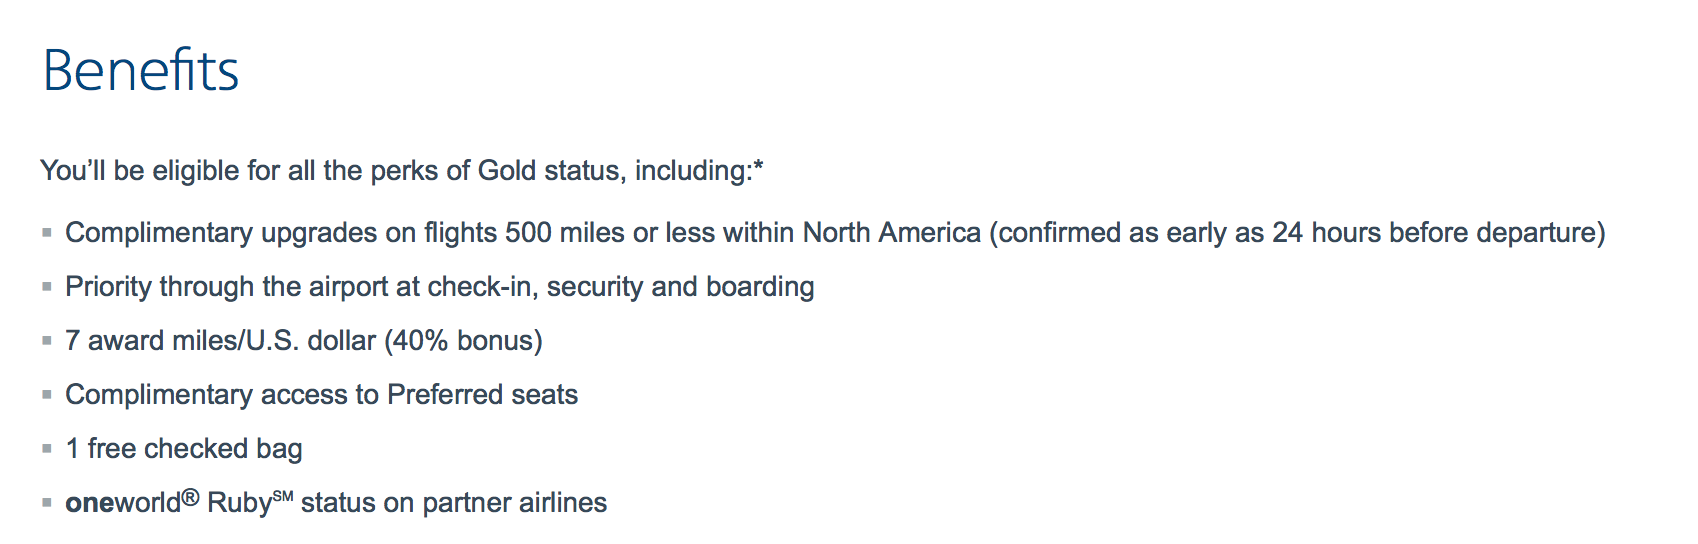
Task: Click the Gold status perks intro sentence
Action: (x=395, y=171)
